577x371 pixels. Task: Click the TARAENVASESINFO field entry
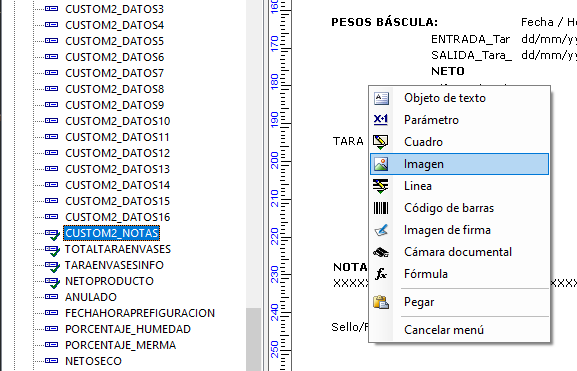[x=114, y=265]
